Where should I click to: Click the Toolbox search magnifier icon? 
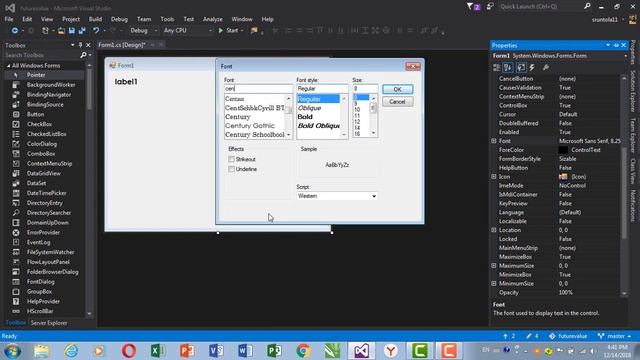83,55
